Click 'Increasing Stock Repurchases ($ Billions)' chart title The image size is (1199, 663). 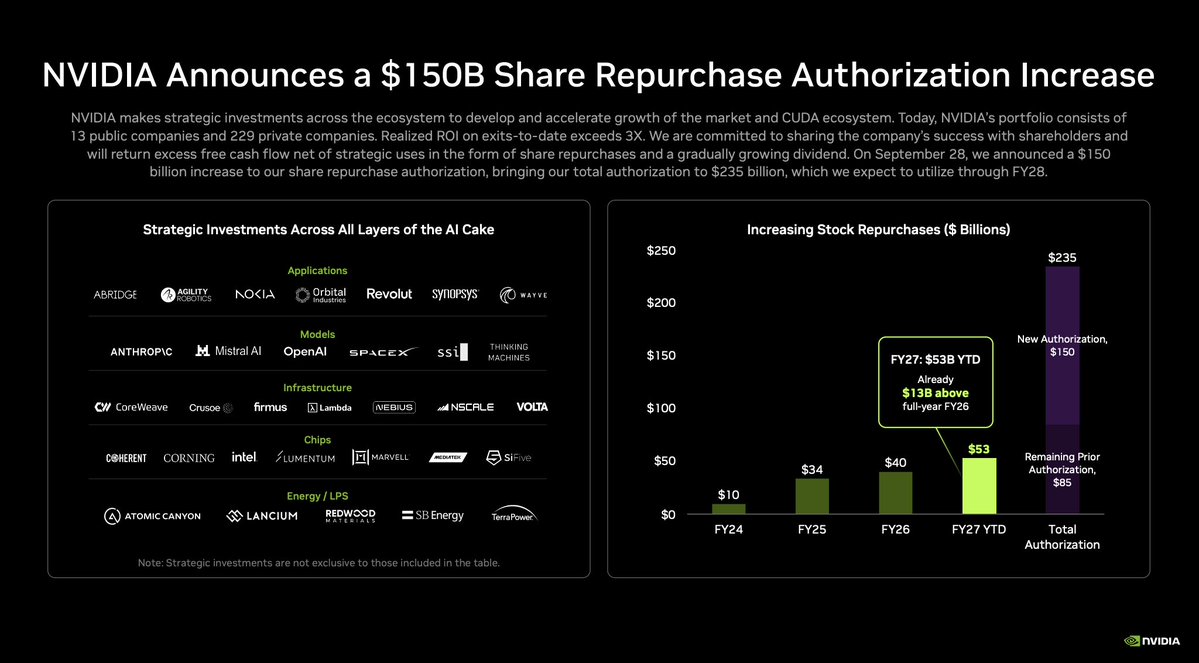pos(879,229)
